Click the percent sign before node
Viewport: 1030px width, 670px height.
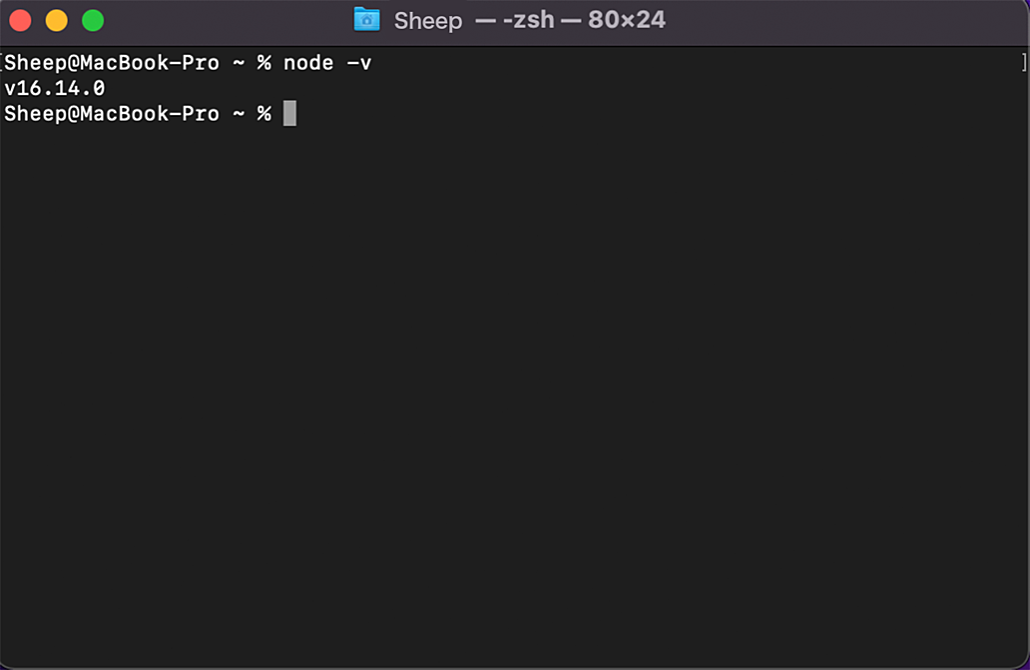coord(264,63)
